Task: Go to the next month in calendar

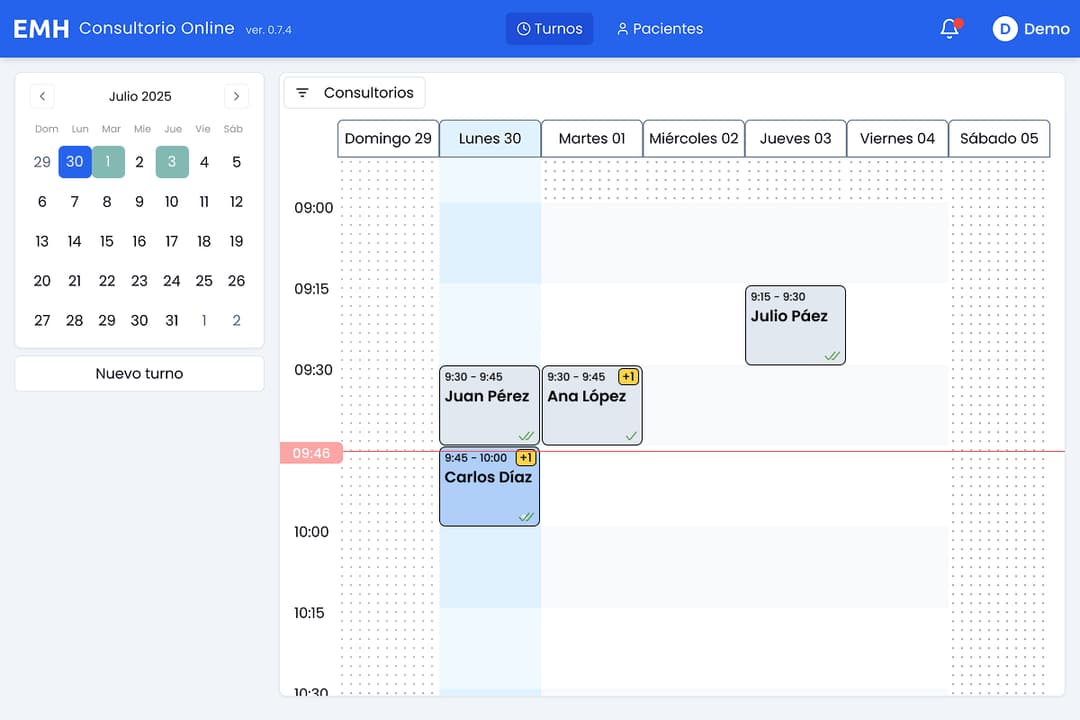Action: 236,96
